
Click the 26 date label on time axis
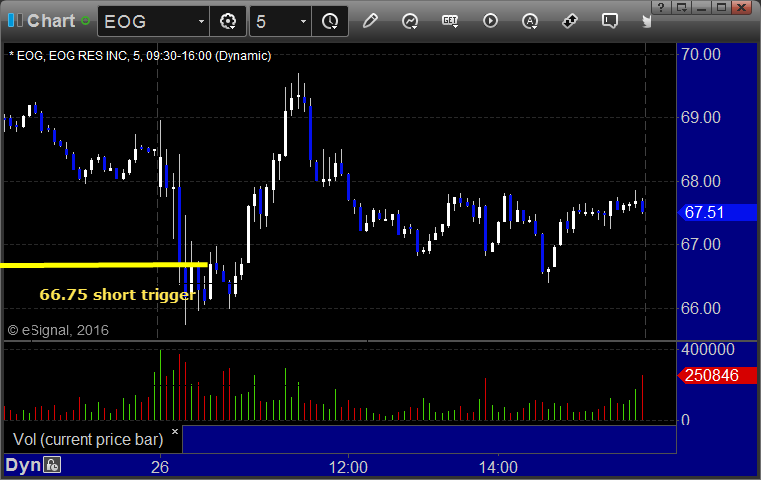click(160, 467)
